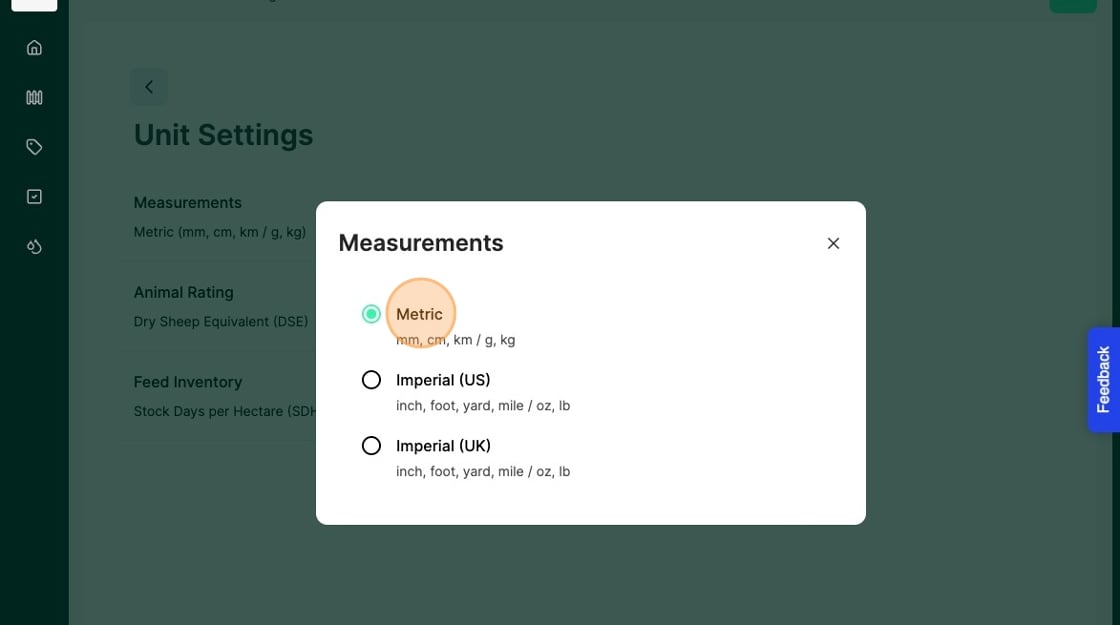Image resolution: width=1120 pixels, height=625 pixels.
Task: Click the Imperial (US) option label
Action: (443, 380)
